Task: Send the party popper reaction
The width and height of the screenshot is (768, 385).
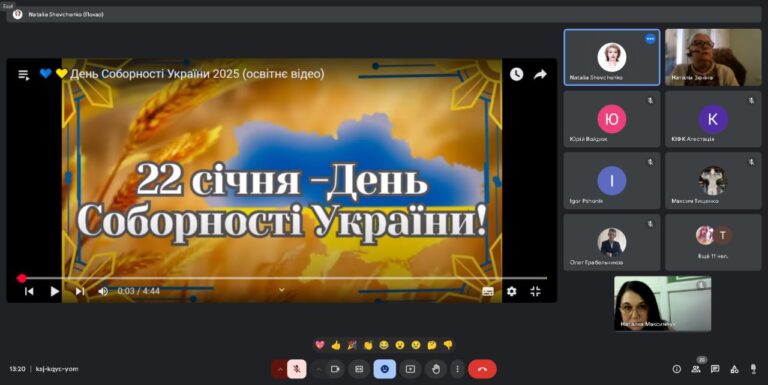Action: [x=352, y=345]
